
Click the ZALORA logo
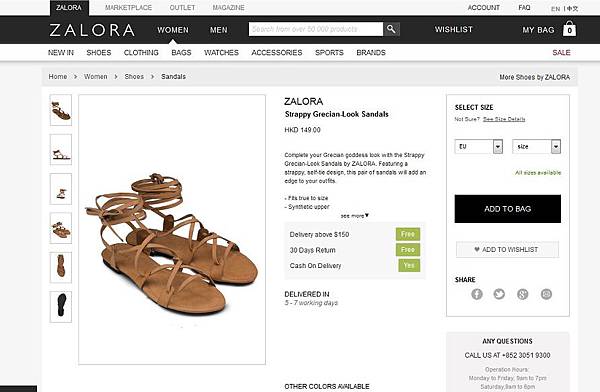[92, 30]
